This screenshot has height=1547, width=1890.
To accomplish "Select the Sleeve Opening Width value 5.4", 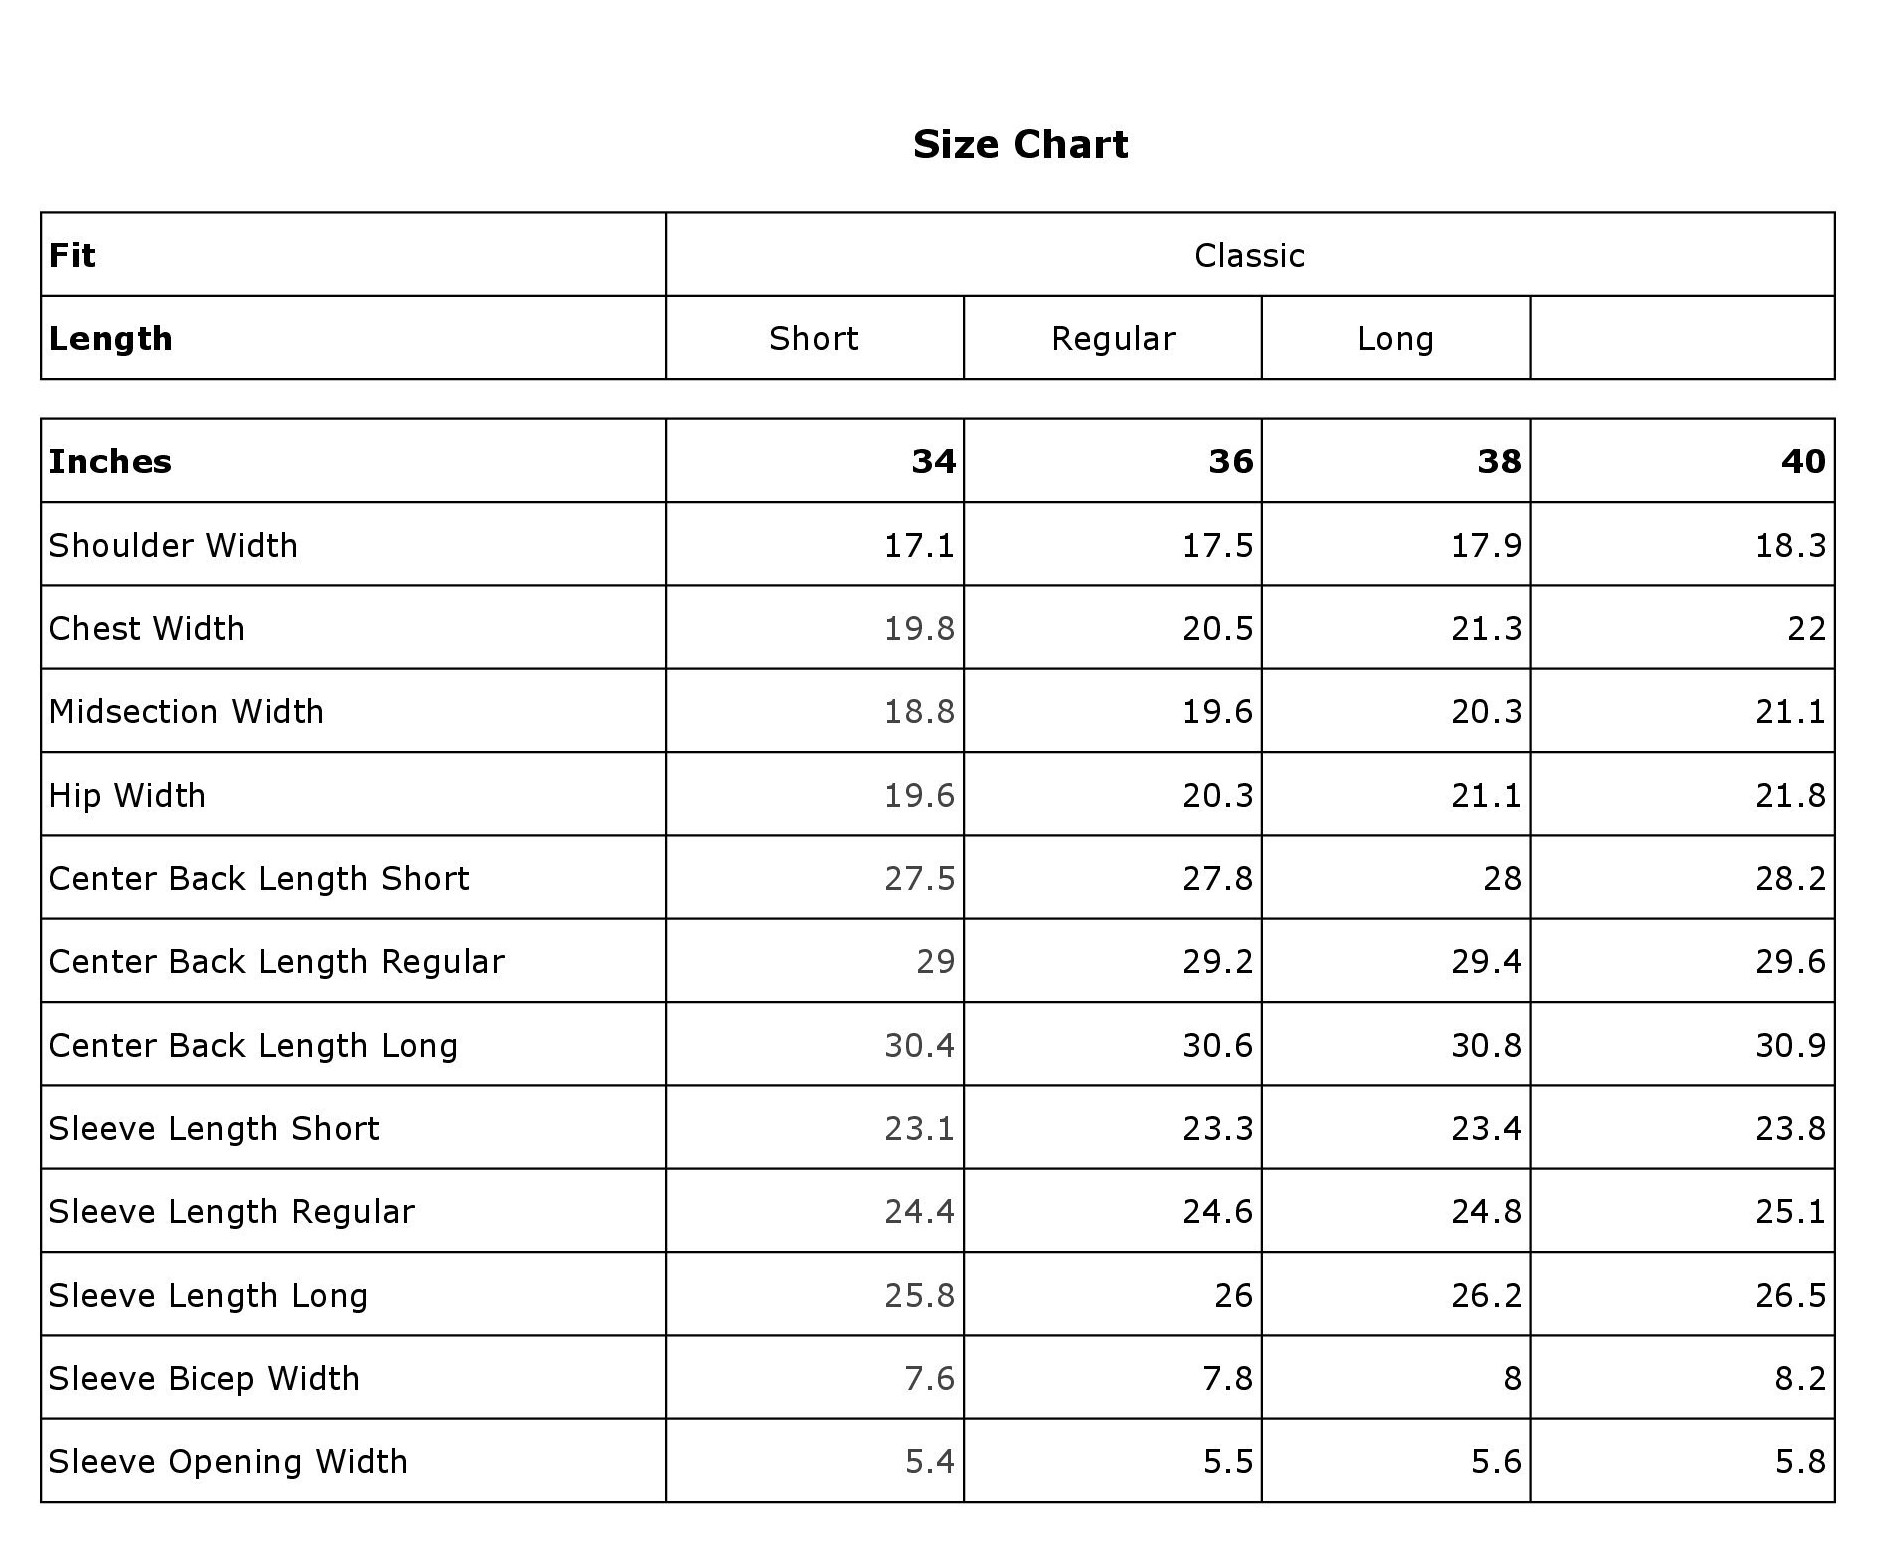I will pos(929,1462).
